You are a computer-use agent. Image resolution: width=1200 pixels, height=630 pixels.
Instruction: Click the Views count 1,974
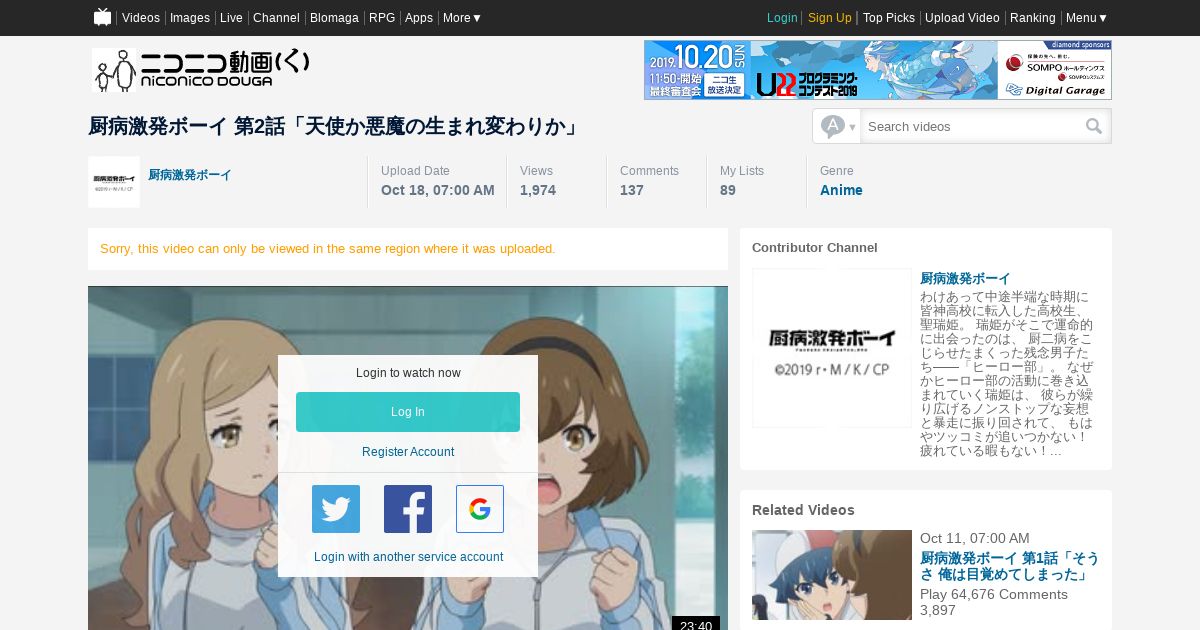point(538,190)
